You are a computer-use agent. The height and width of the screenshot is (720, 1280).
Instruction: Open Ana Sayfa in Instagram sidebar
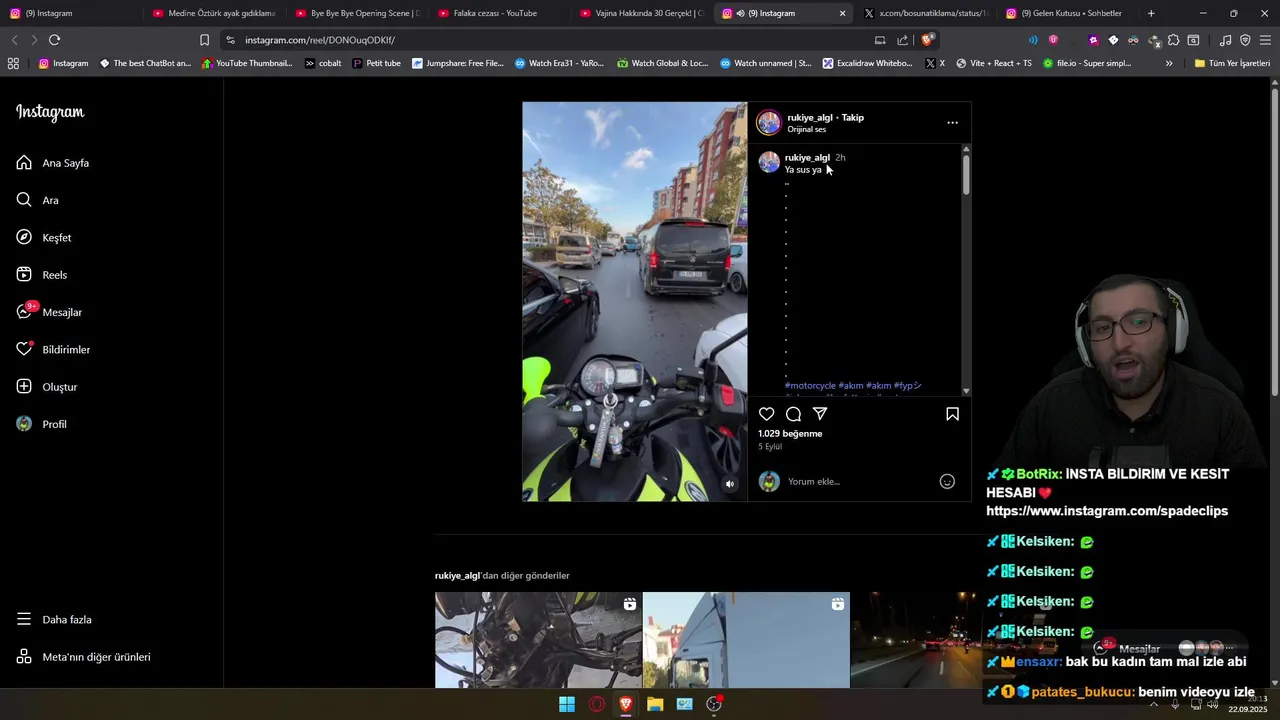[53, 163]
